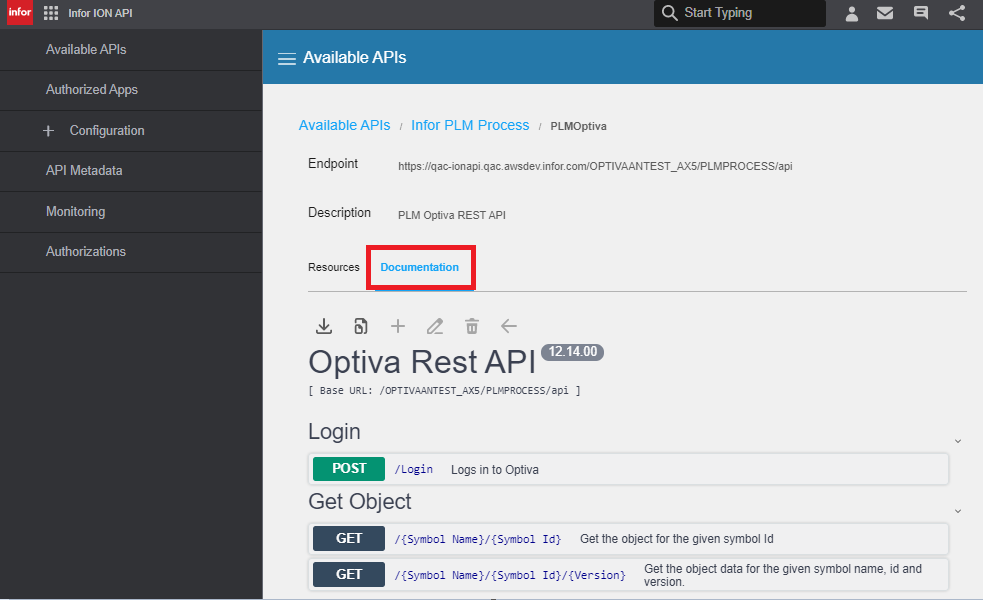This screenshot has height=600, width=983.
Task: Expand GET /{Symbol Name}/{Symbol Id} operation
Action: (628, 539)
